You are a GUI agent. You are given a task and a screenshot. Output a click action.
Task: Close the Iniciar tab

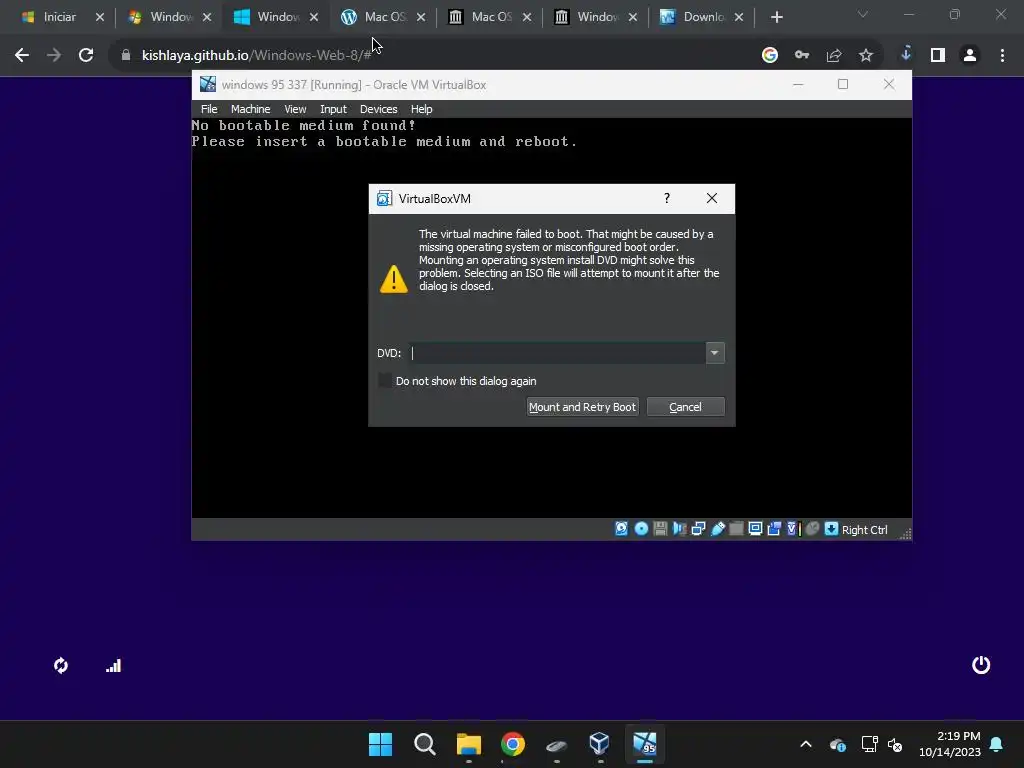tap(100, 17)
